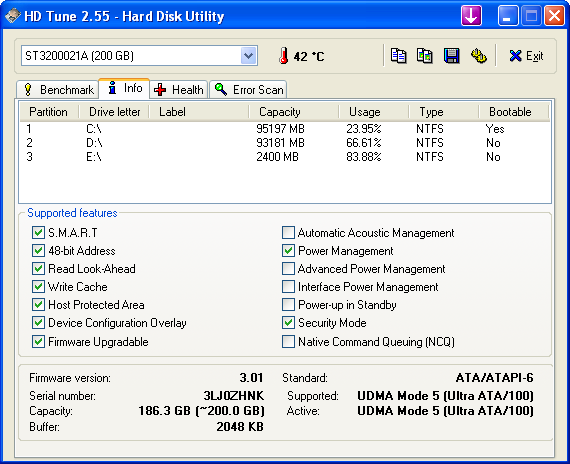Screen dimensions: 570x464
Task: Click the HD Tune app icon in title bar
Action: pos(12,16)
